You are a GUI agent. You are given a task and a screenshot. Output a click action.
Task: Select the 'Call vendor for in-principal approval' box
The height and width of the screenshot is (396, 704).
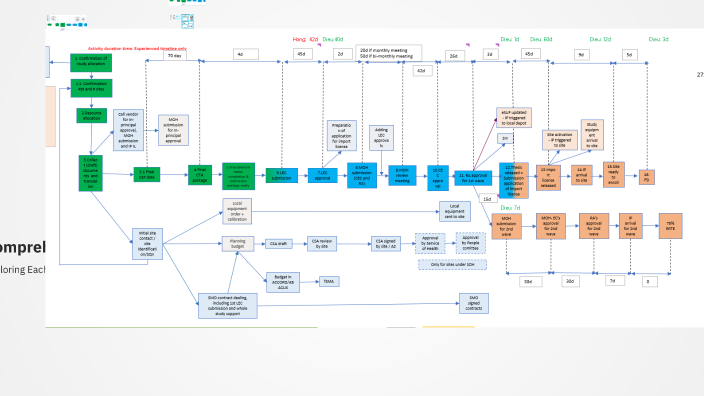128,130
